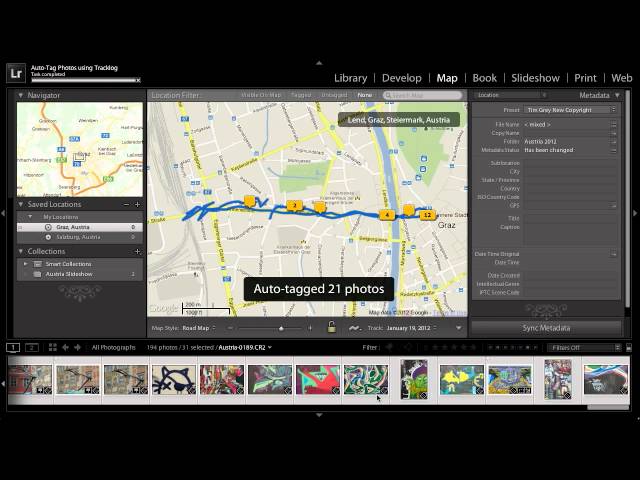The height and width of the screenshot is (480, 640).
Task: Open second window display 2
Action: pos(32,347)
